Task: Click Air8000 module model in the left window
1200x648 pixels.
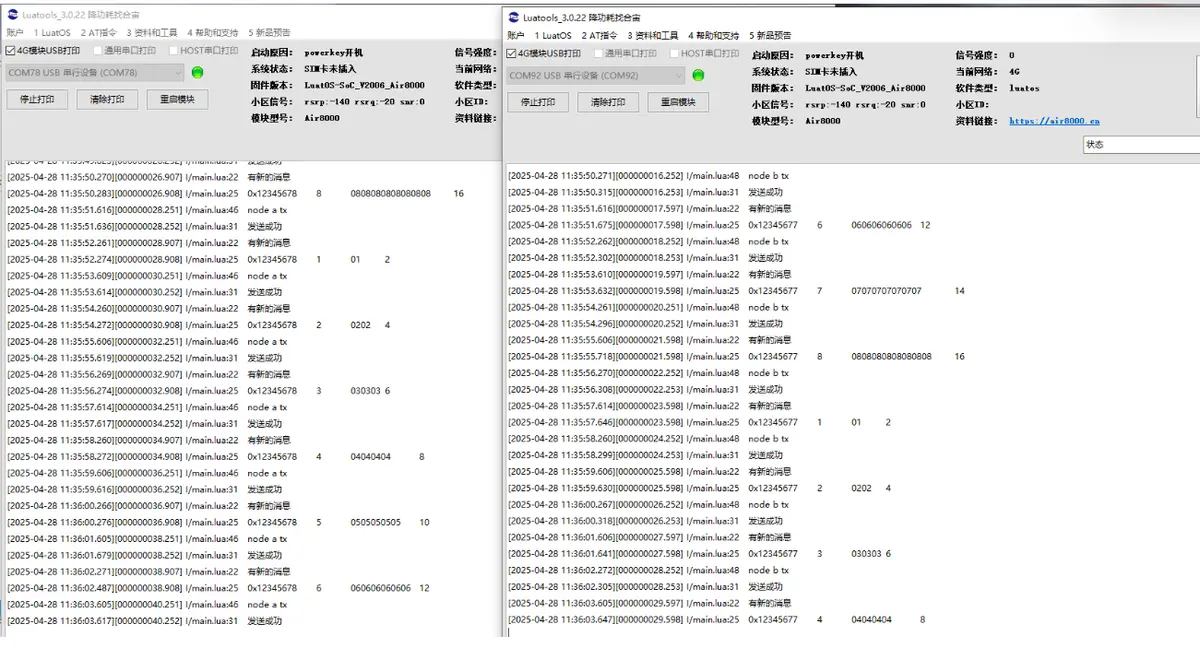Action: coord(322,118)
